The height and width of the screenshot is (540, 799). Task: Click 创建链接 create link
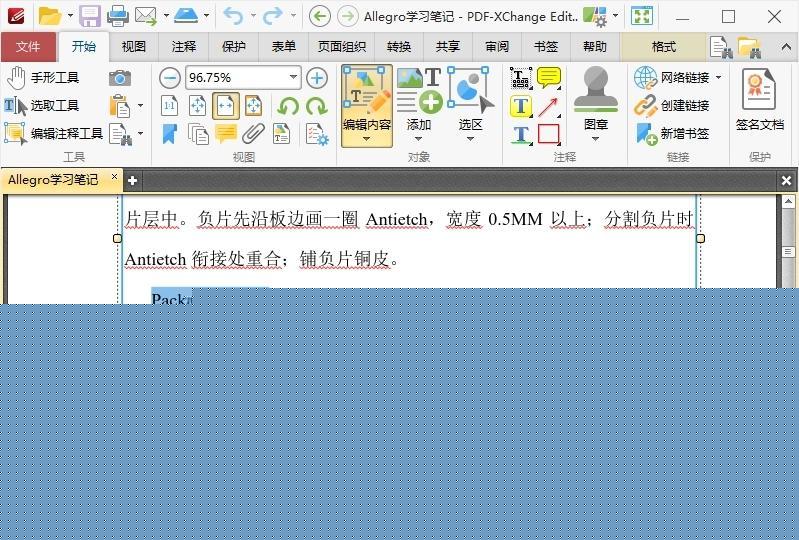click(672, 106)
